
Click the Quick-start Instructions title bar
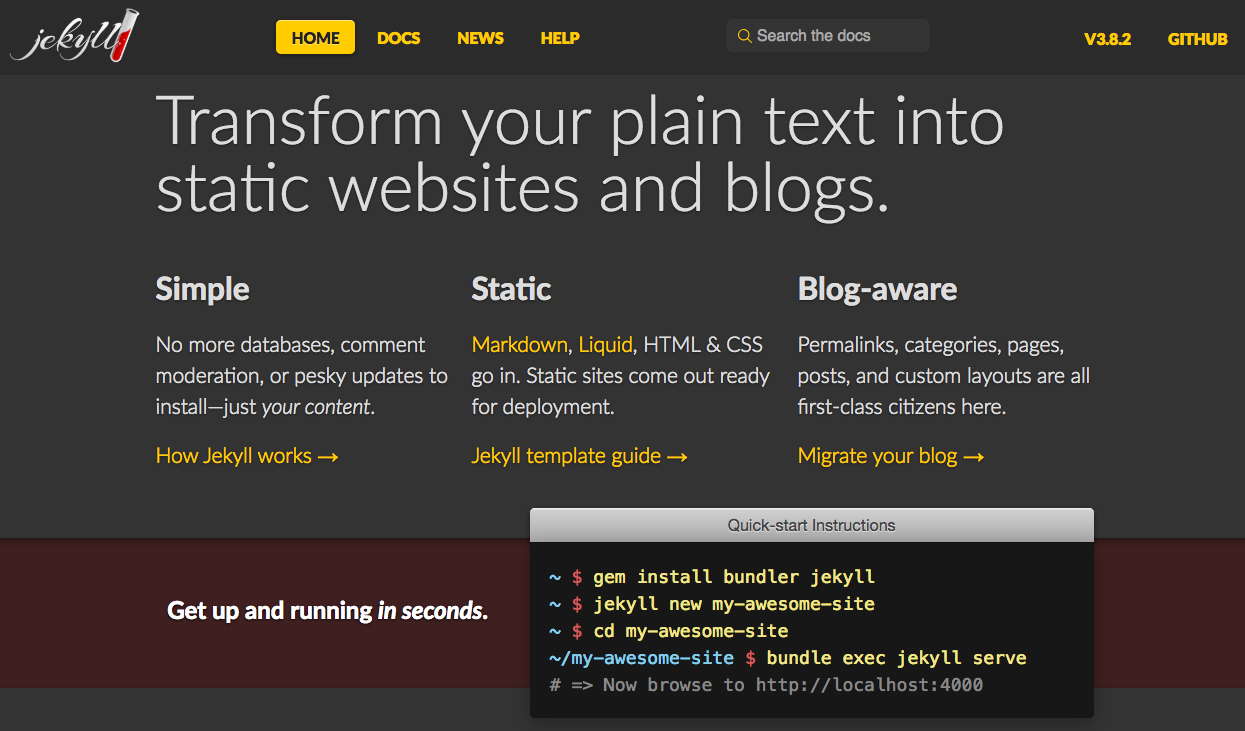811,525
